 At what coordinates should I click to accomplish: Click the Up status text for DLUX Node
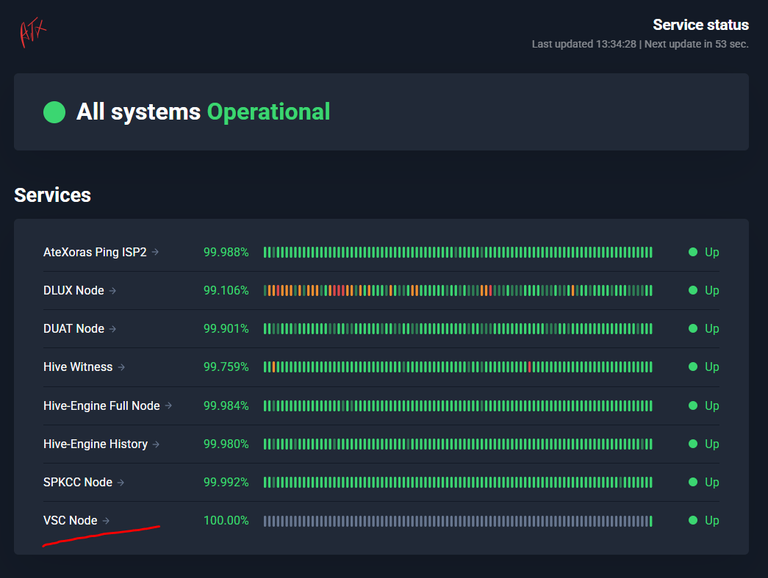click(712, 291)
